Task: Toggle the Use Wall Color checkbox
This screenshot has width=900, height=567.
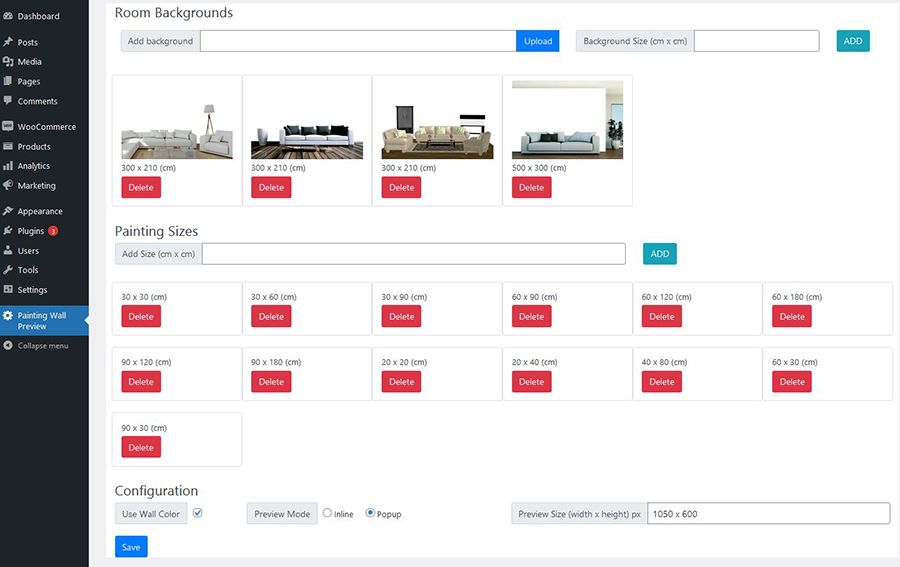Action: point(197,513)
